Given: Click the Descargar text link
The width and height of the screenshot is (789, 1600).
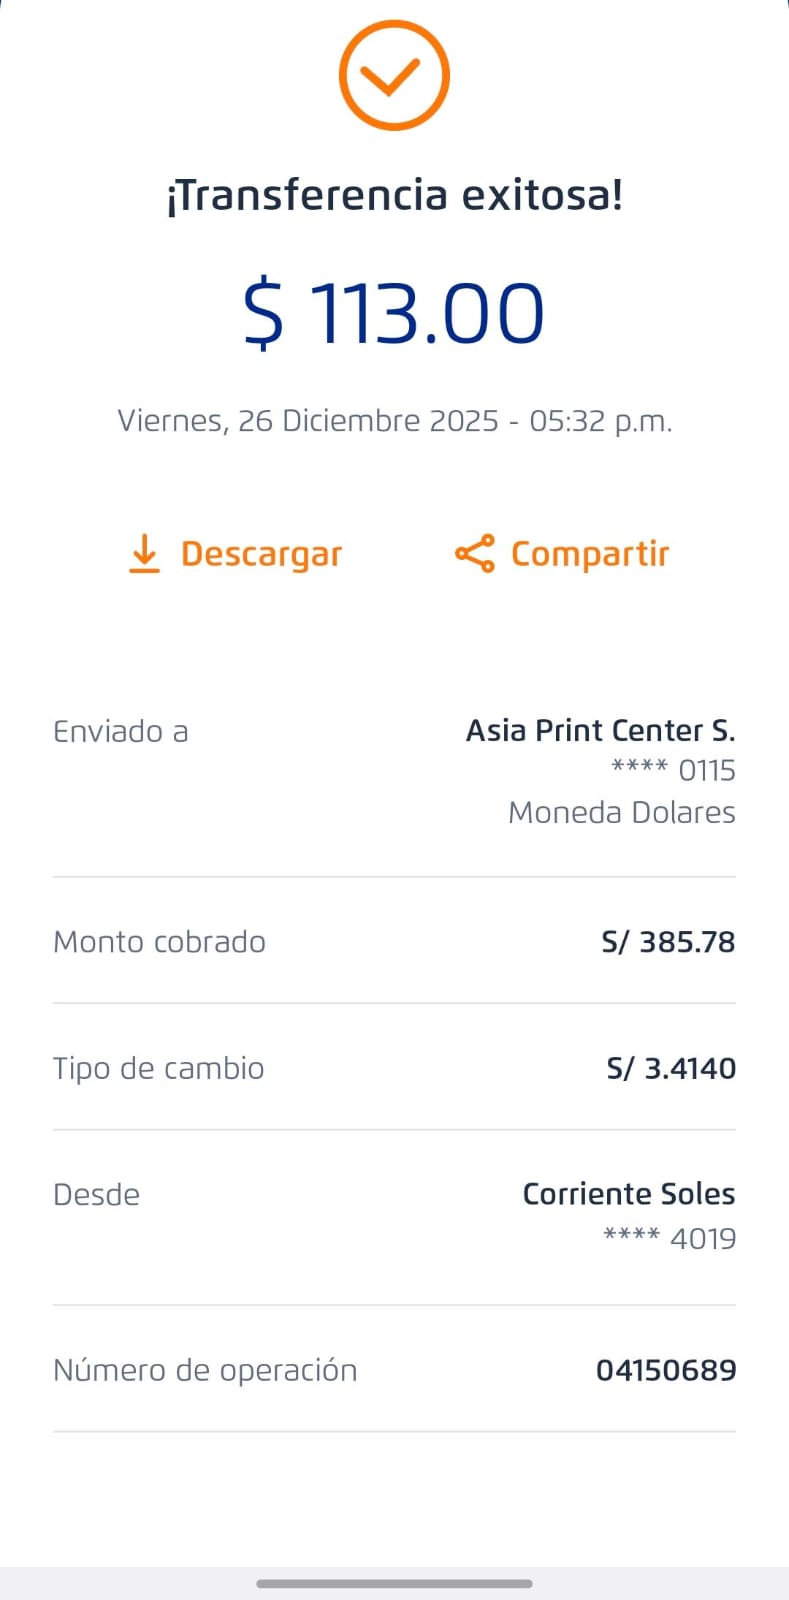Looking at the screenshot, I should [261, 554].
